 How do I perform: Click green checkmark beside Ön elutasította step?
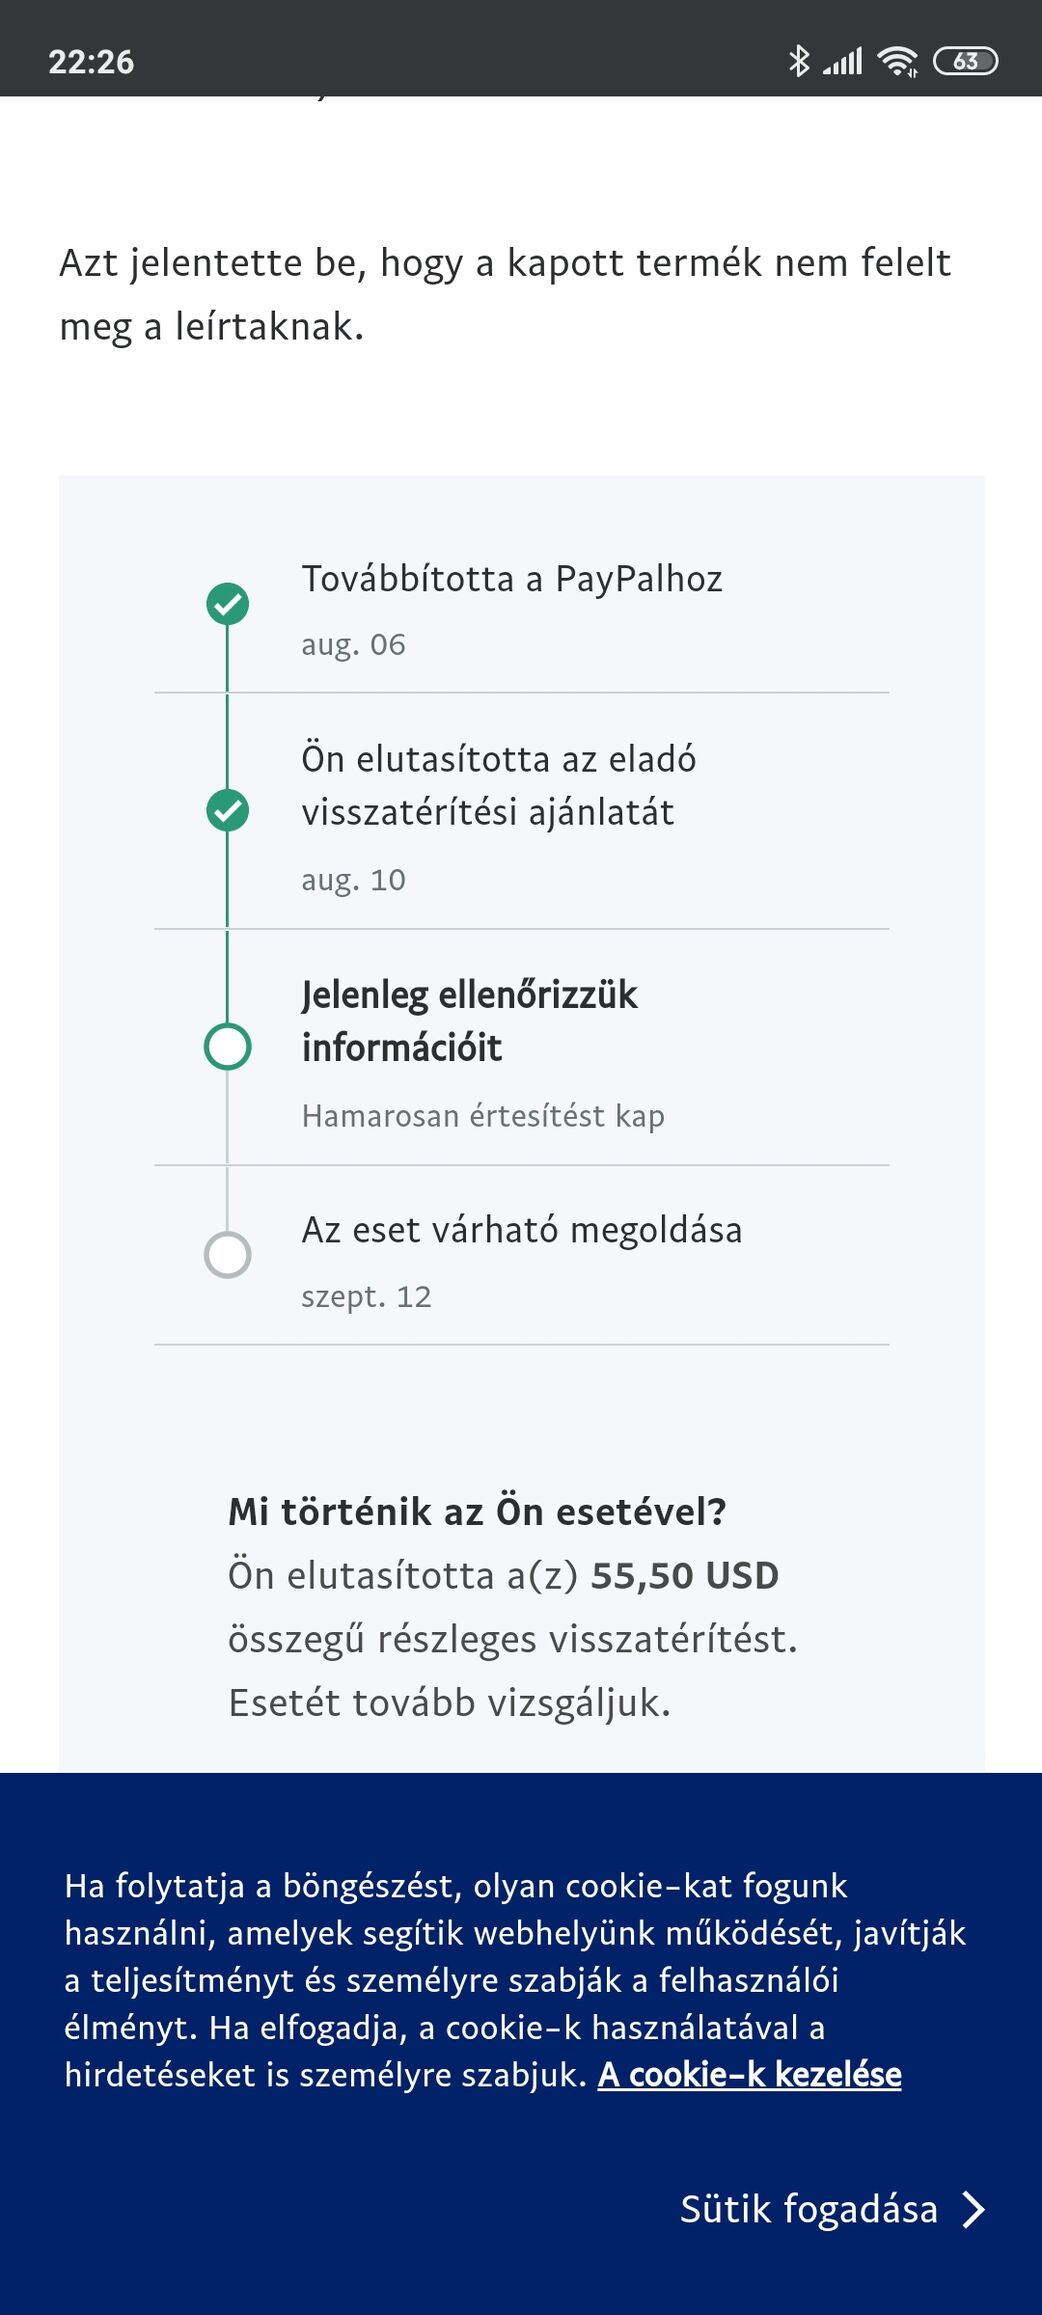(x=228, y=810)
